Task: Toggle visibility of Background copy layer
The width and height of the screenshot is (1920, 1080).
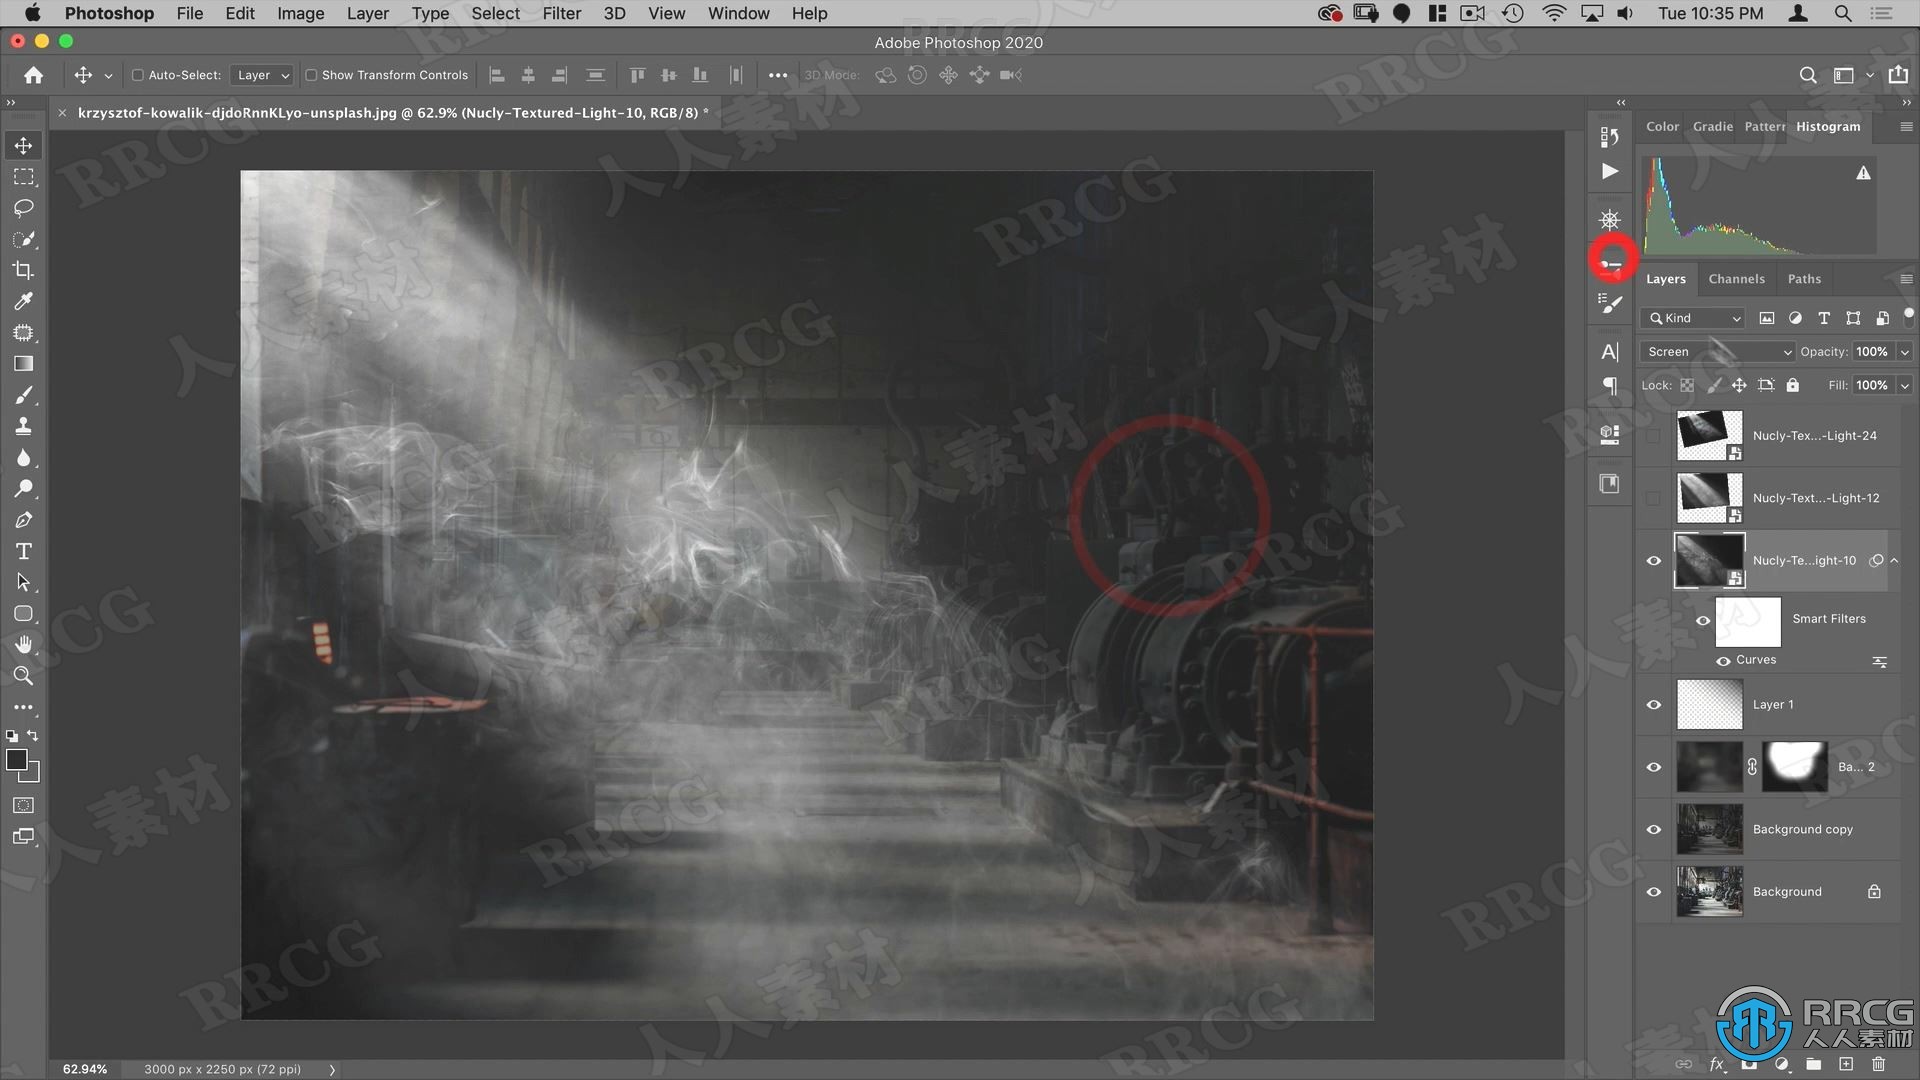Action: click(1656, 828)
